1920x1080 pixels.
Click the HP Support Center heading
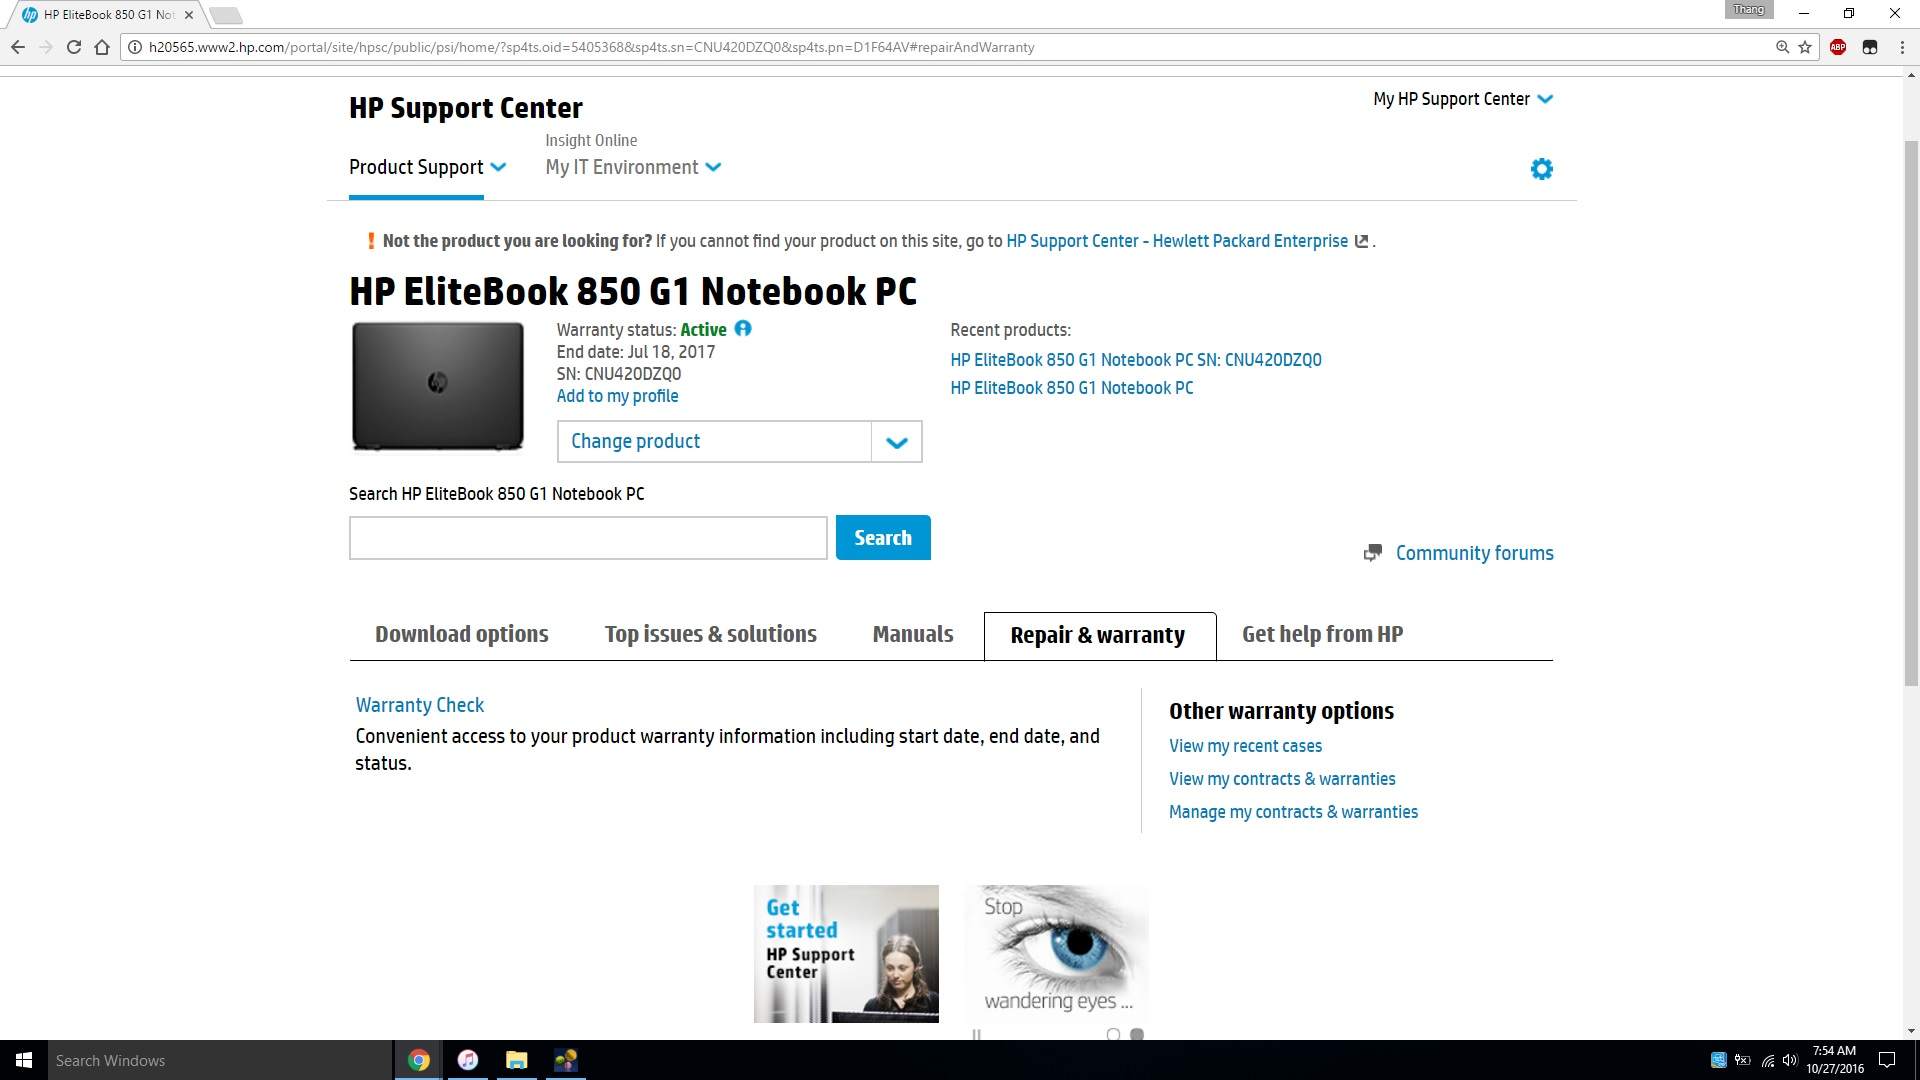point(466,108)
